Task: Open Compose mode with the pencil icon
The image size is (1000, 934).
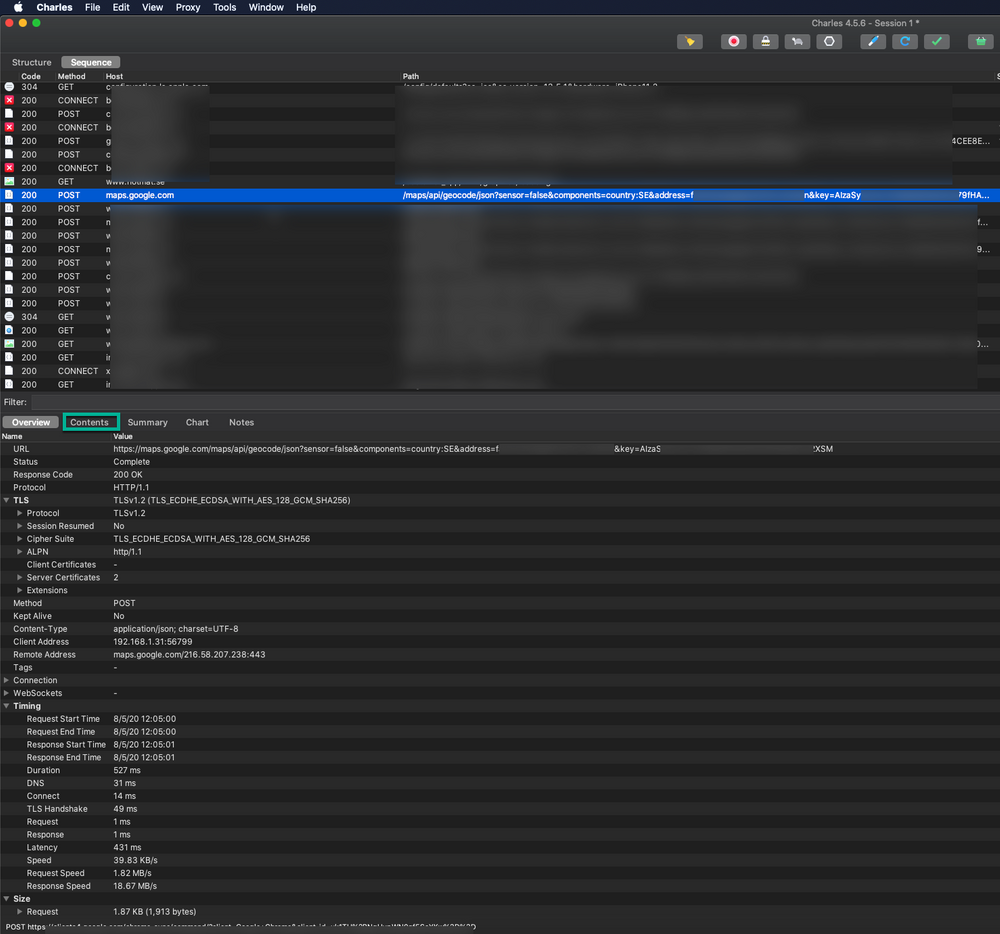Action: click(x=873, y=41)
